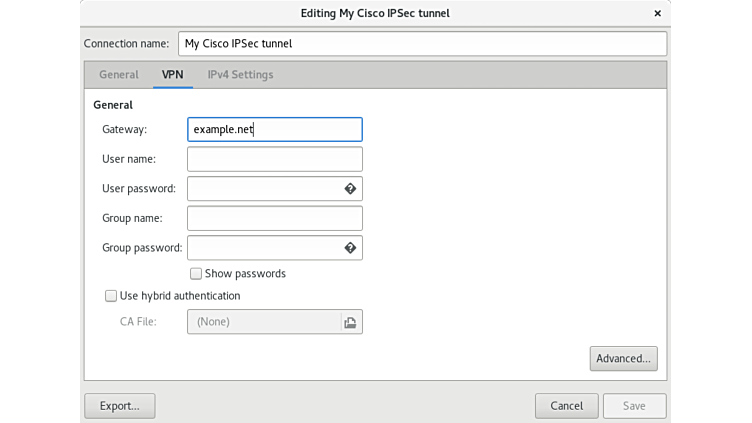Toggle Use hybrid authentication checkbox

point(111,296)
